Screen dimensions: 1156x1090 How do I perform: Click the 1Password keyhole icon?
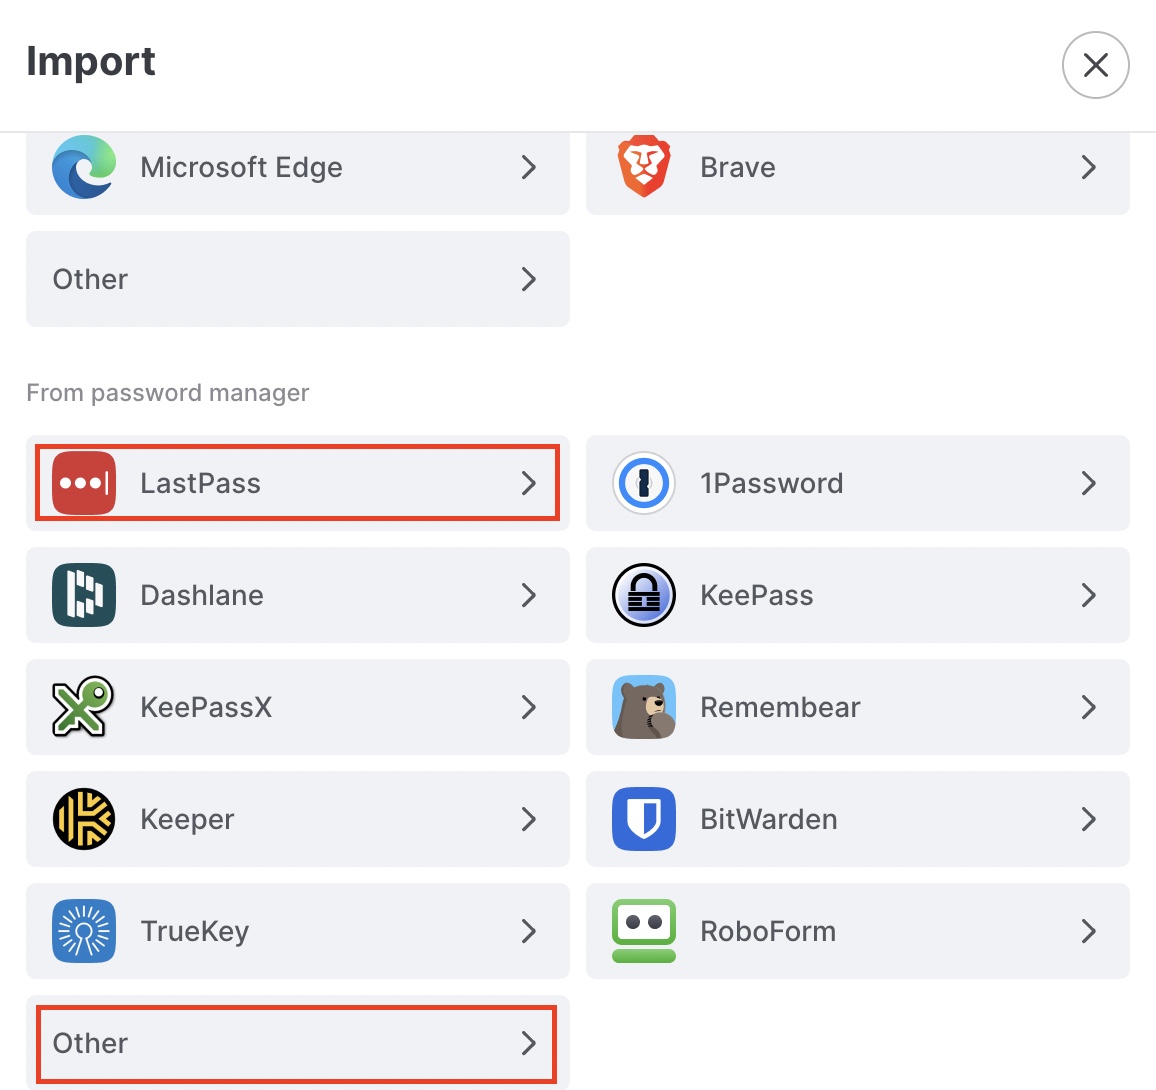[x=644, y=483]
